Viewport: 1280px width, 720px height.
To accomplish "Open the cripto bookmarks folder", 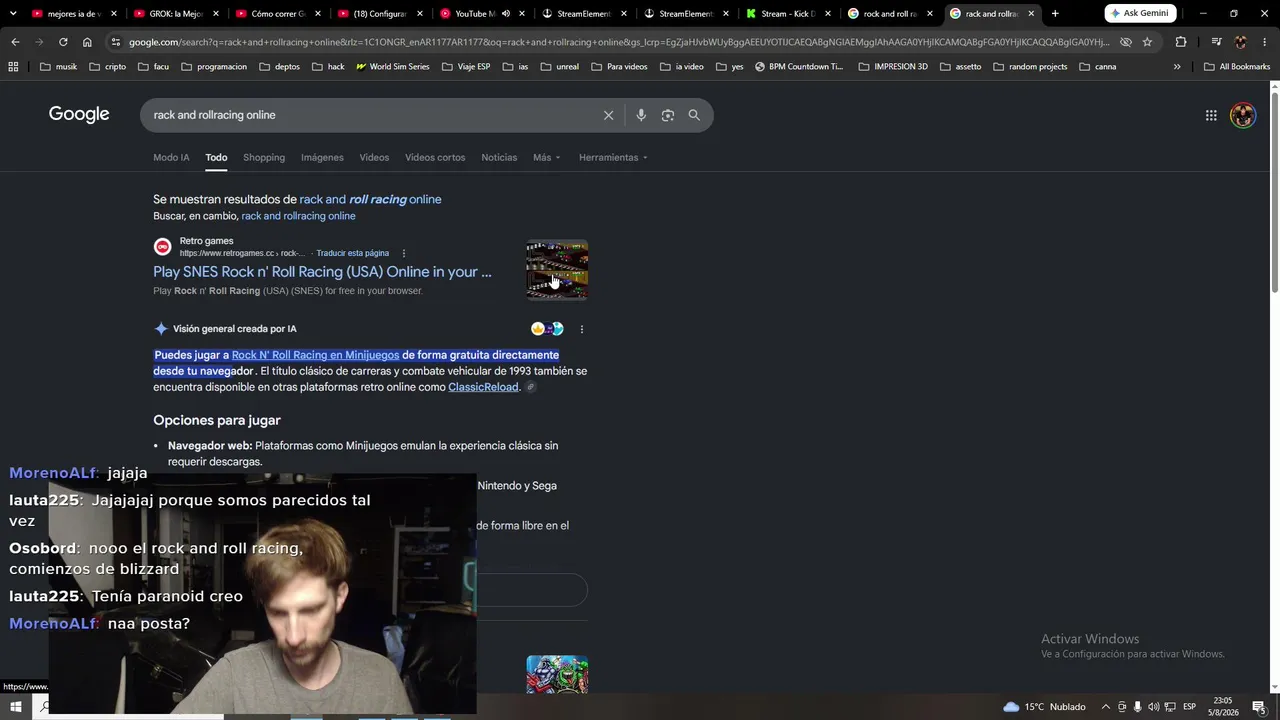I will (107, 66).
